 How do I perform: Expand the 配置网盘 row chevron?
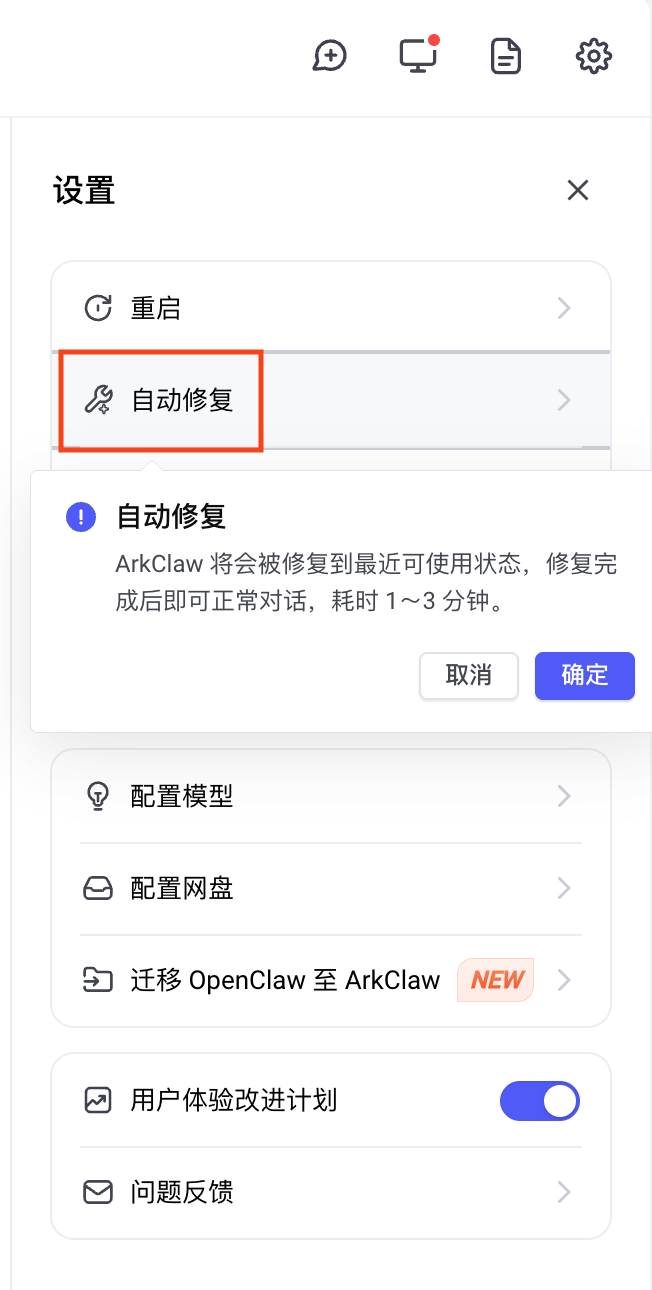click(564, 888)
